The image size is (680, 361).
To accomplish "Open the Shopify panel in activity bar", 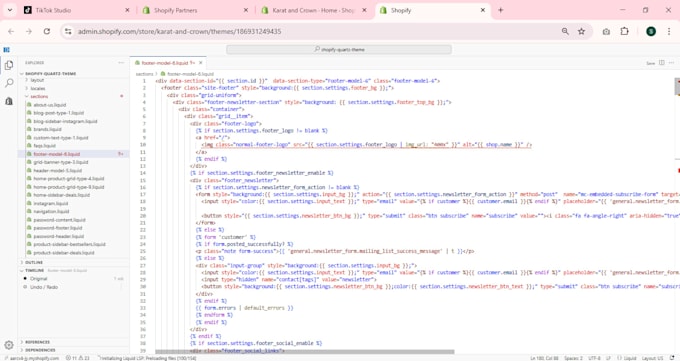I will point(9,101).
